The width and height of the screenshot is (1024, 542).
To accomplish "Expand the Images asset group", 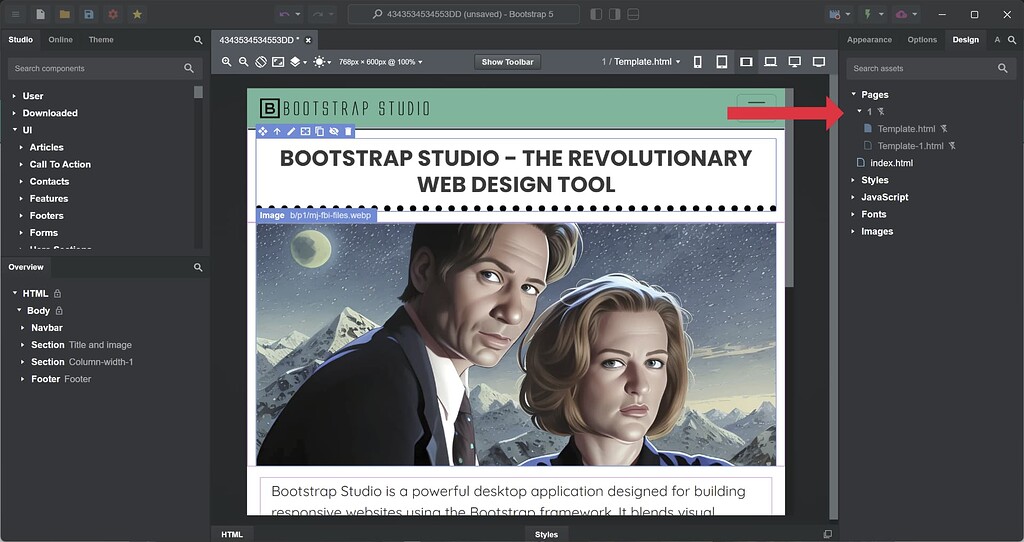I will pos(853,231).
